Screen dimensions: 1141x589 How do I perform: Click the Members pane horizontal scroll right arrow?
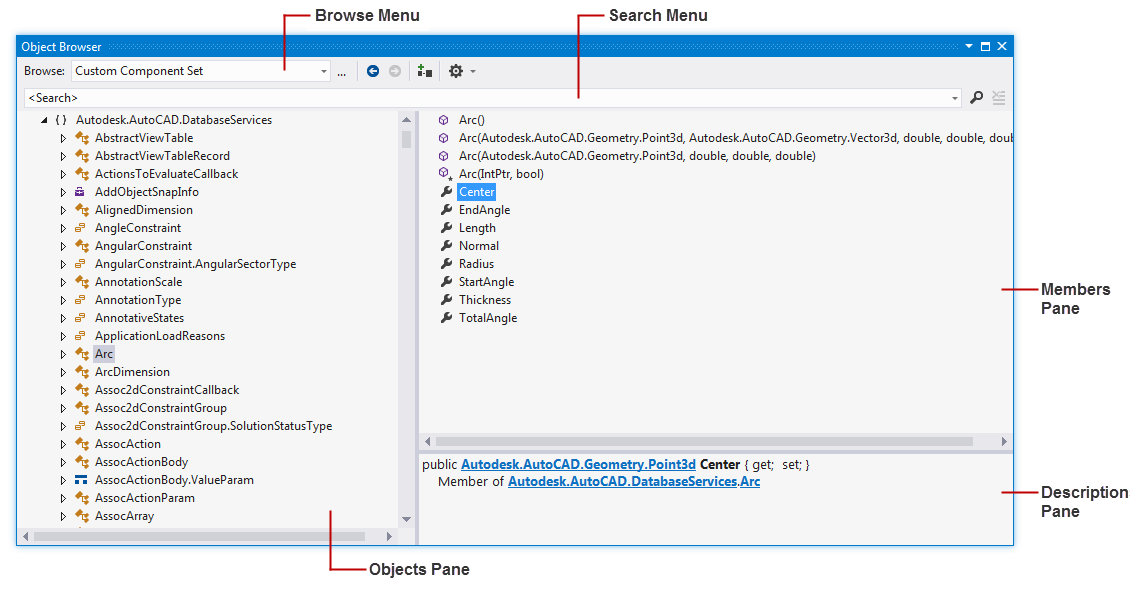pos(1003,441)
